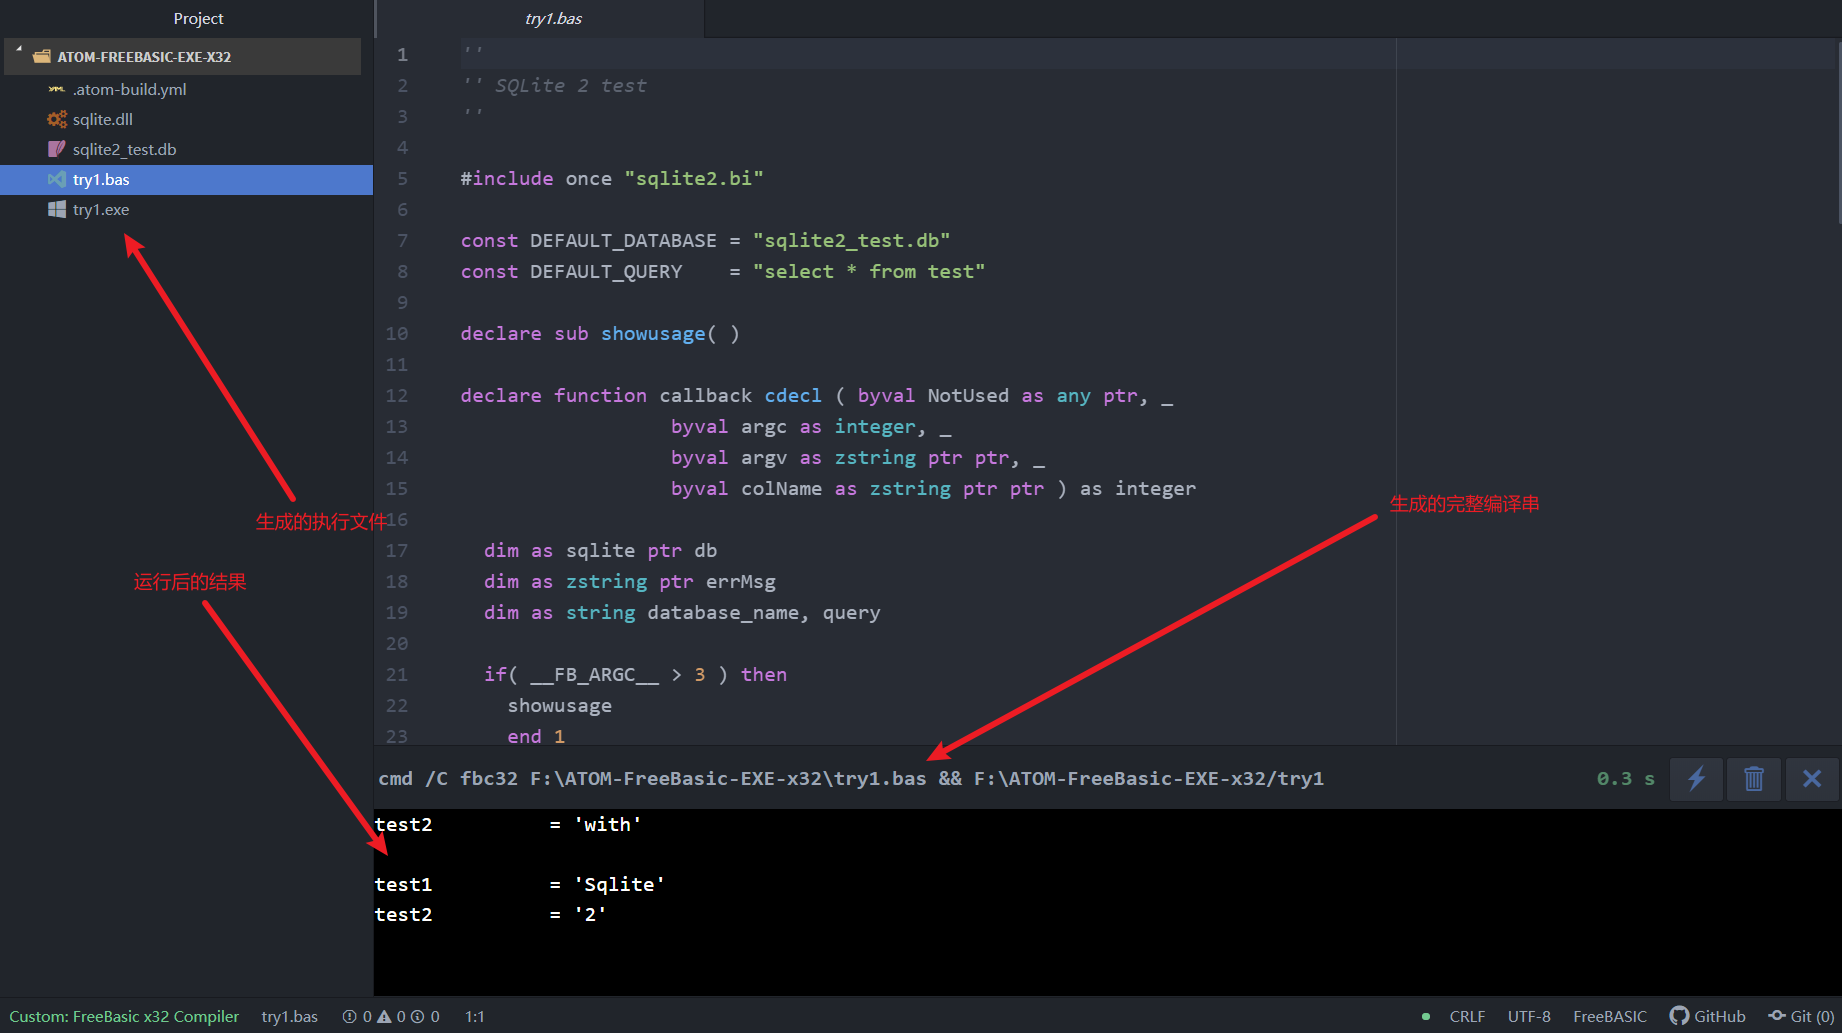1842x1033 pixels.
Task: Click the try1.bas file name in status bar
Action: 290,1016
